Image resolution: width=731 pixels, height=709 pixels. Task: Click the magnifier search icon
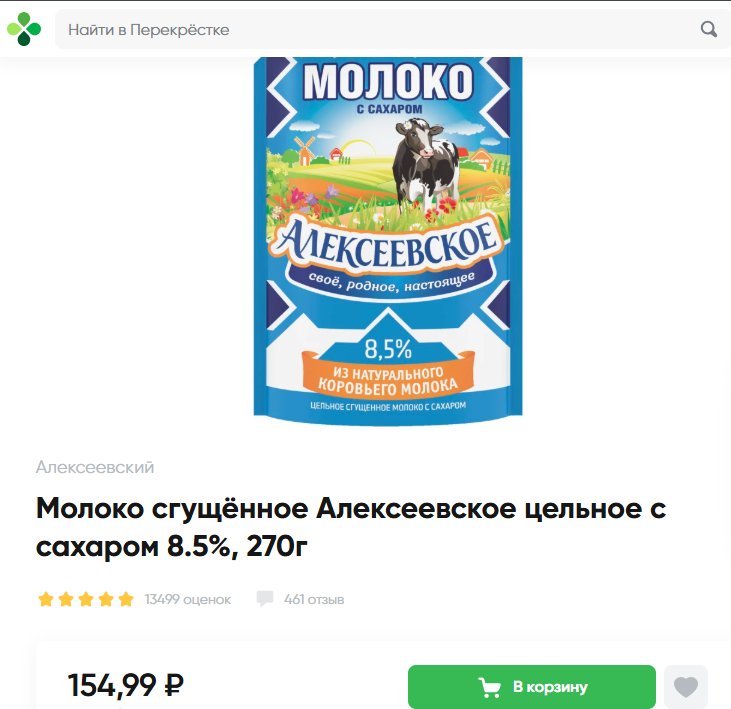tap(709, 29)
